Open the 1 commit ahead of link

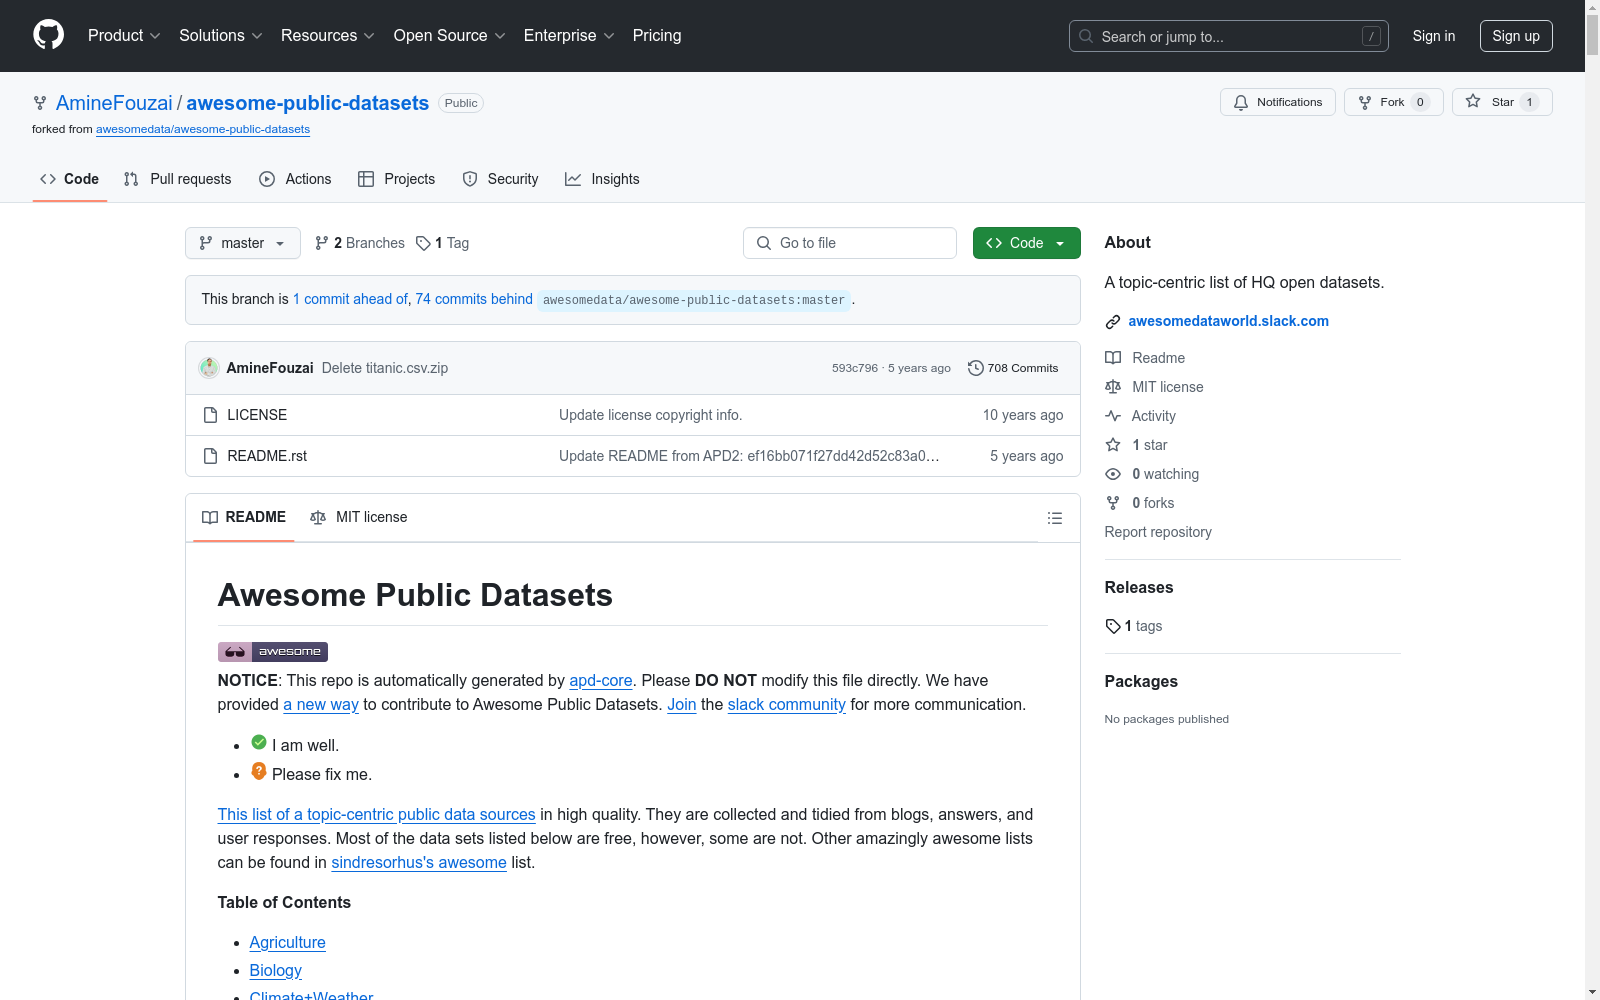(351, 299)
